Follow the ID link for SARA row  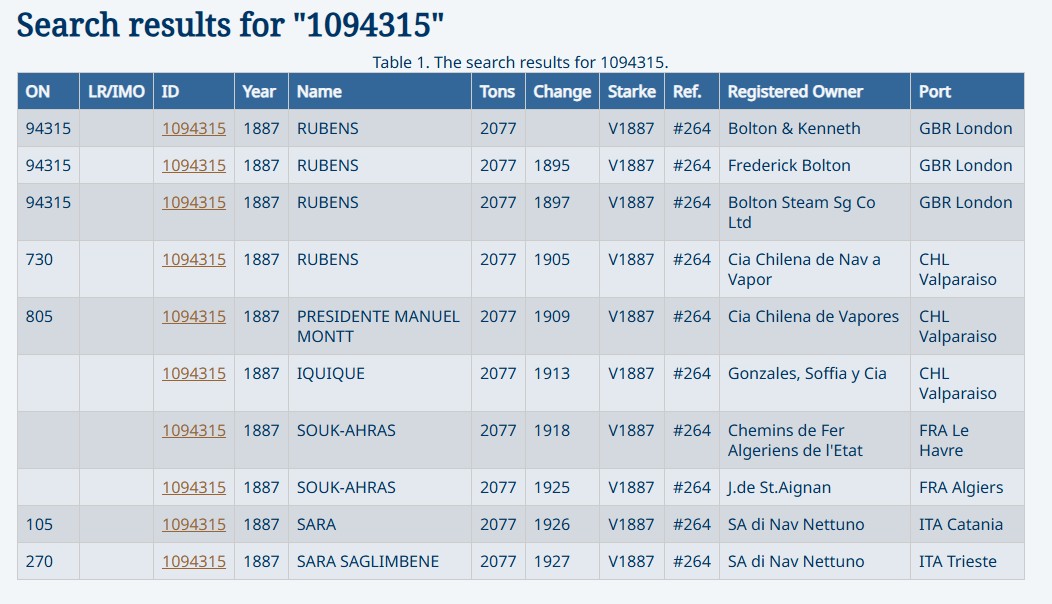pyautogui.click(x=194, y=524)
